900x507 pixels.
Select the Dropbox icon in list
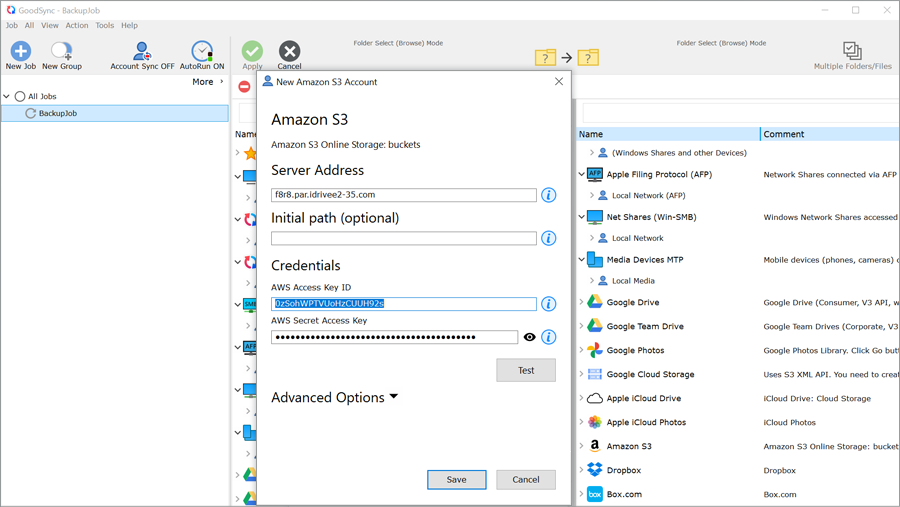595,470
